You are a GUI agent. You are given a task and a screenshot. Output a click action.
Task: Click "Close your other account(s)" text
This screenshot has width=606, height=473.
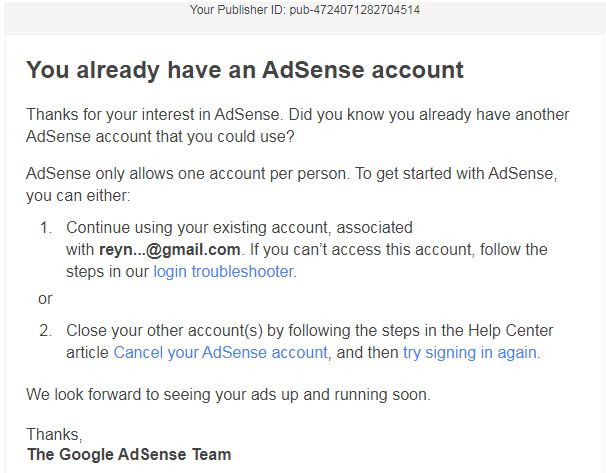160,330
